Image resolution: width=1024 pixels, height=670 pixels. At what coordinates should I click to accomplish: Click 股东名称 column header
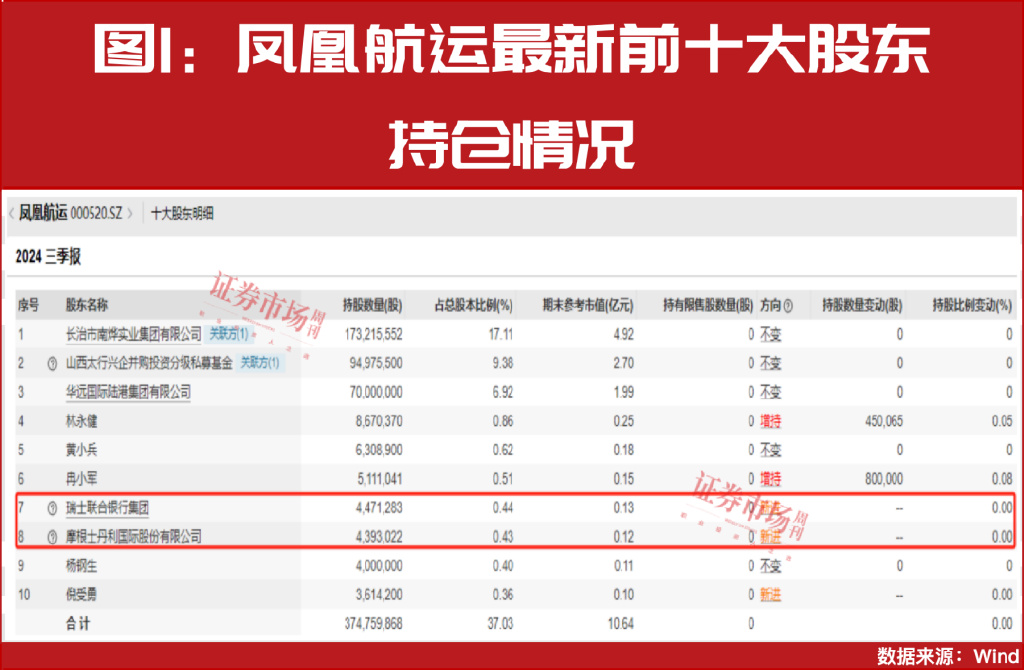[87, 305]
